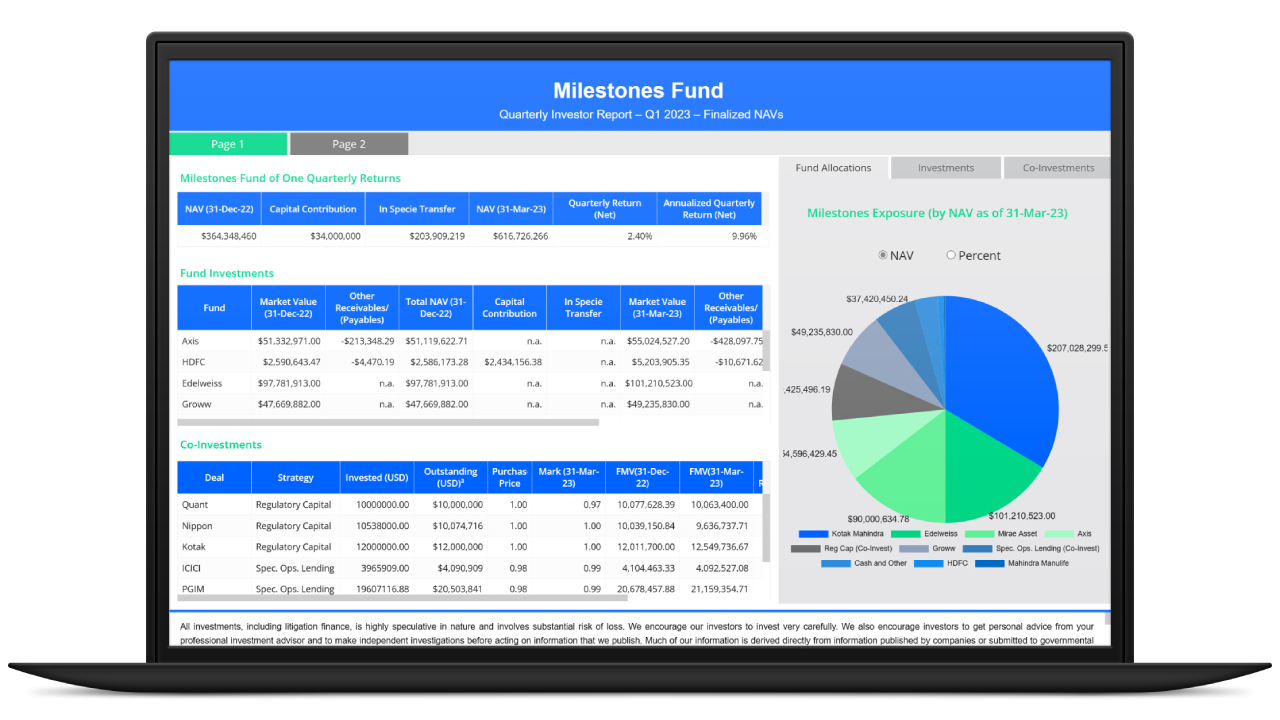1280x720 pixels.
Task: Click the Strategy column header
Action: click(295, 478)
